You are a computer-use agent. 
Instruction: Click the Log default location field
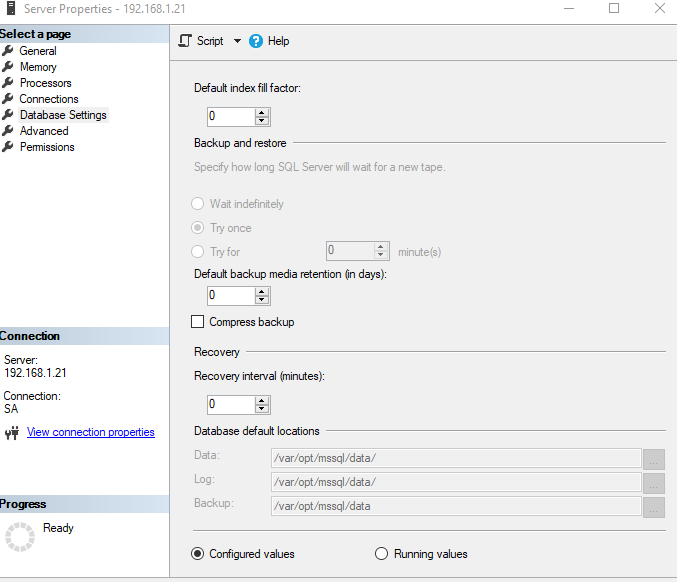[x=456, y=482]
